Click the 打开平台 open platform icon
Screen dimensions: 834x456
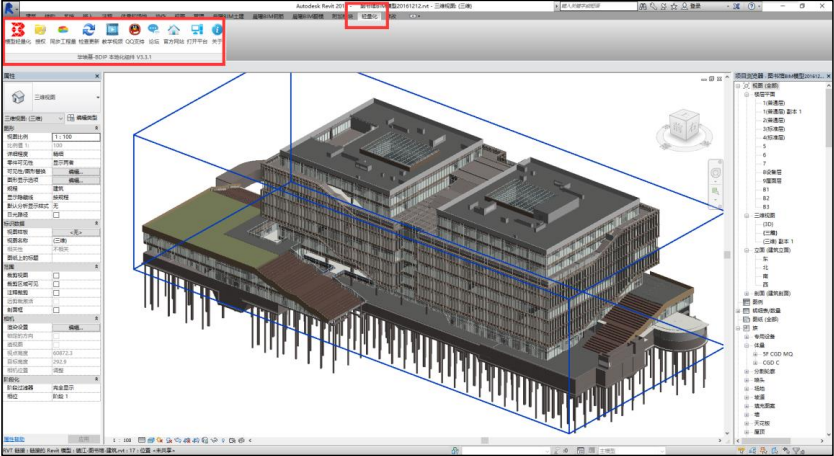pyautogui.click(x=197, y=30)
